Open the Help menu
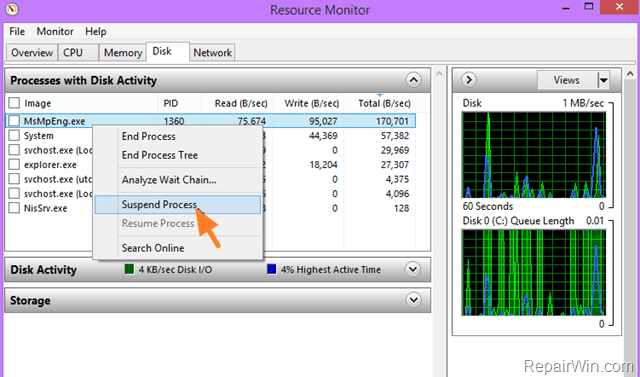 tap(96, 31)
